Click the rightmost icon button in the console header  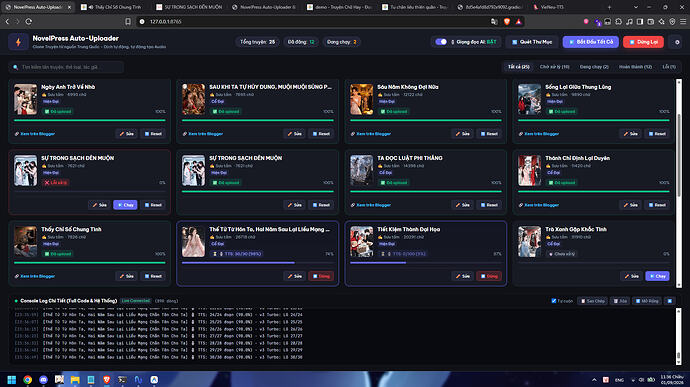(x=670, y=301)
